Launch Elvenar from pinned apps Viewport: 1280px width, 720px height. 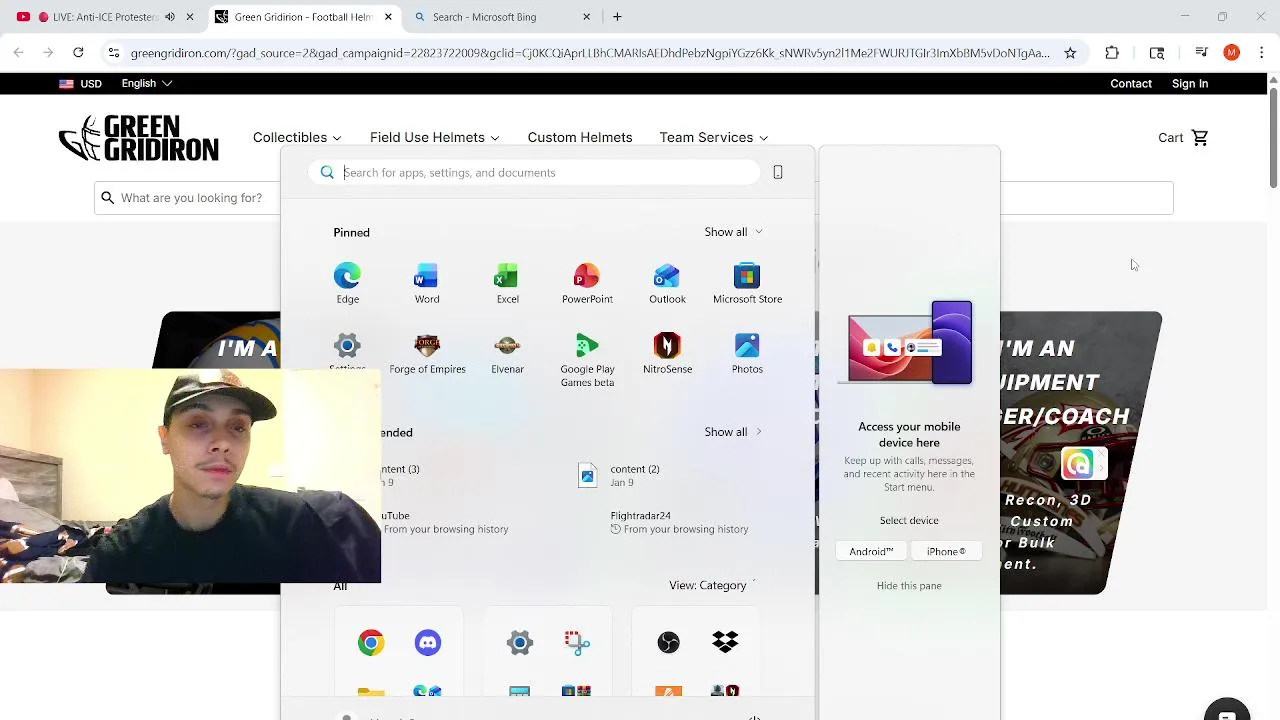click(507, 354)
